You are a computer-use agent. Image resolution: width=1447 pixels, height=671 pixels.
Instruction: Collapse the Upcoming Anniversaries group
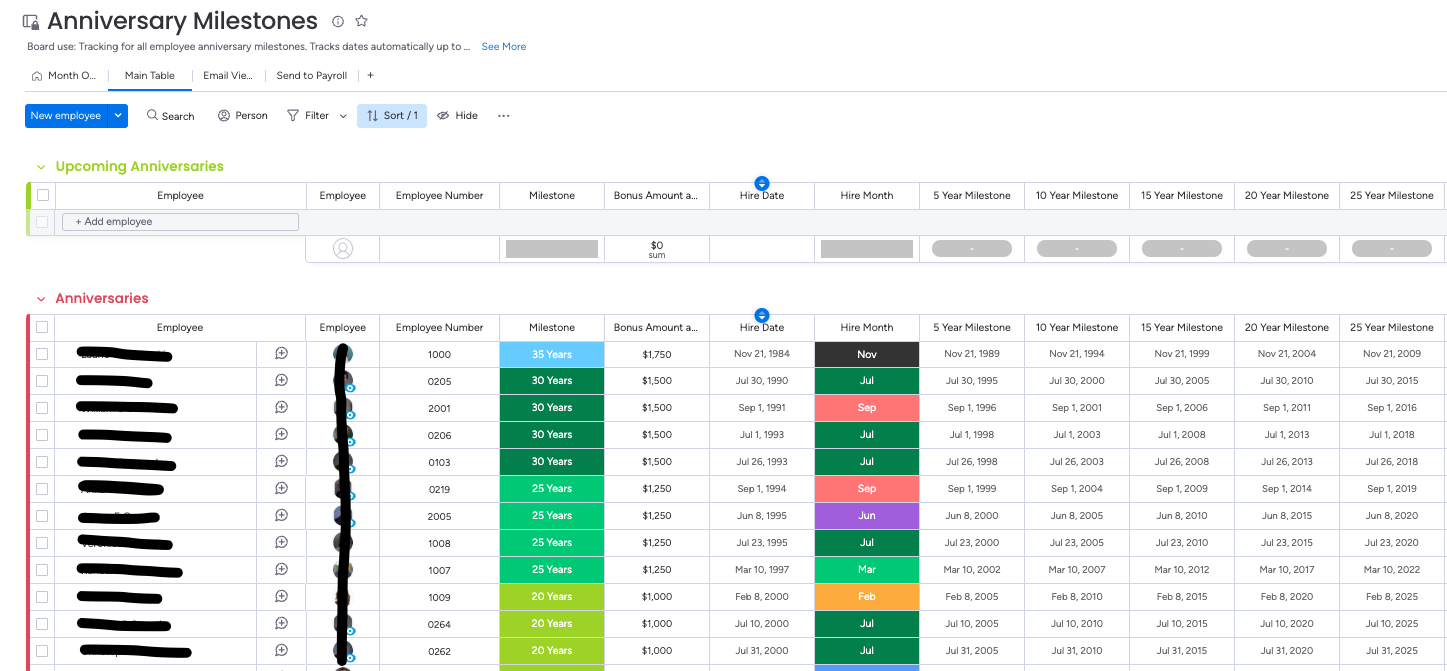tap(41, 167)
